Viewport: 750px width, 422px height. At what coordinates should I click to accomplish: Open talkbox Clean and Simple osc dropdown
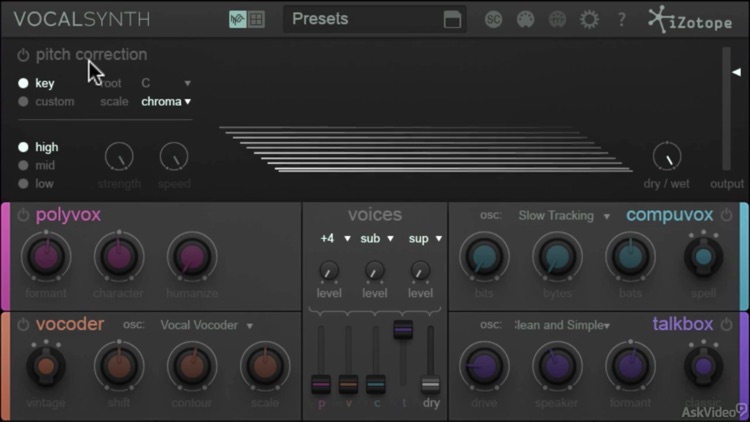[x=563, y=325]
